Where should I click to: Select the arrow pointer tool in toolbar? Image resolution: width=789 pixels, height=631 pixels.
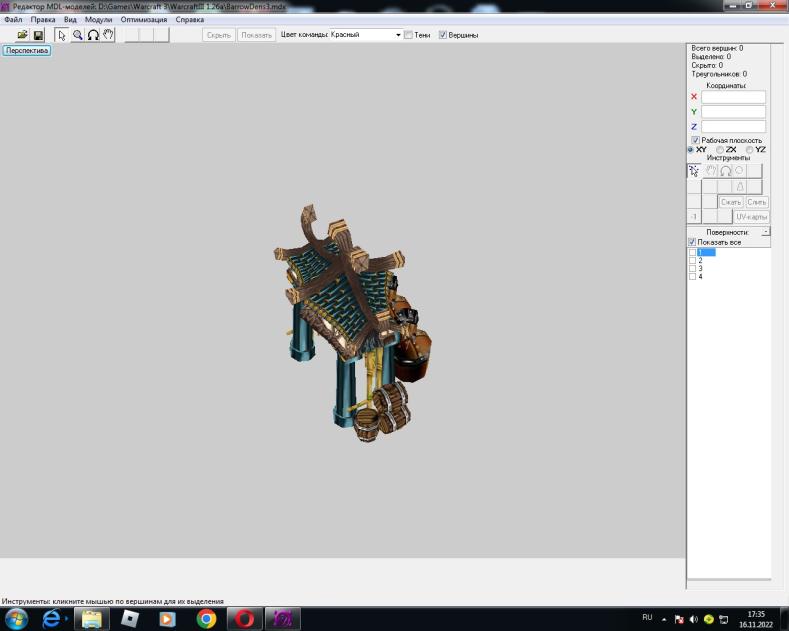coord(61,35)
